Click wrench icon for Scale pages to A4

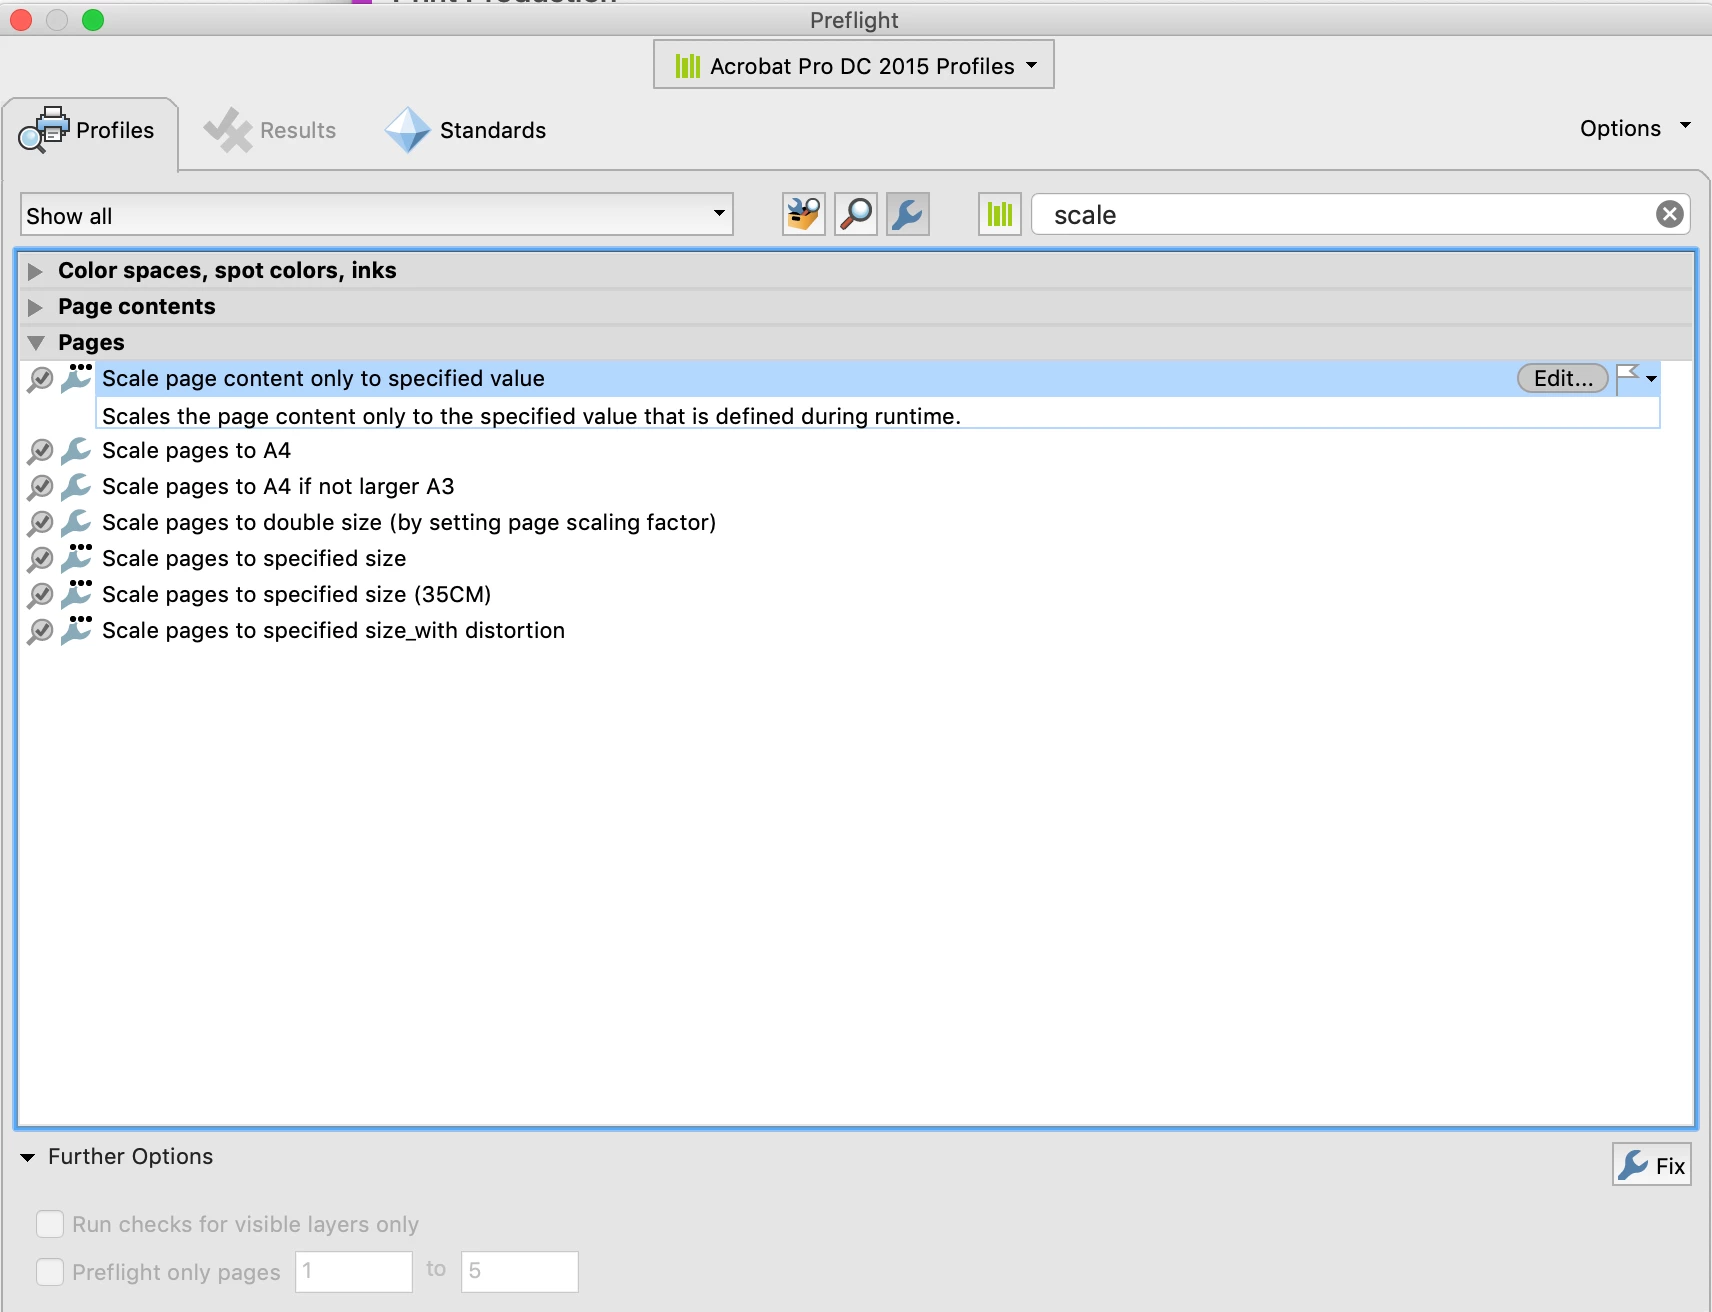pyautogui.click(x=76, y=451)
